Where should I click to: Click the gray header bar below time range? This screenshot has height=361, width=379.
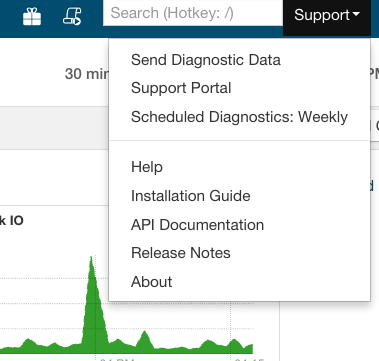coord(54,128)
